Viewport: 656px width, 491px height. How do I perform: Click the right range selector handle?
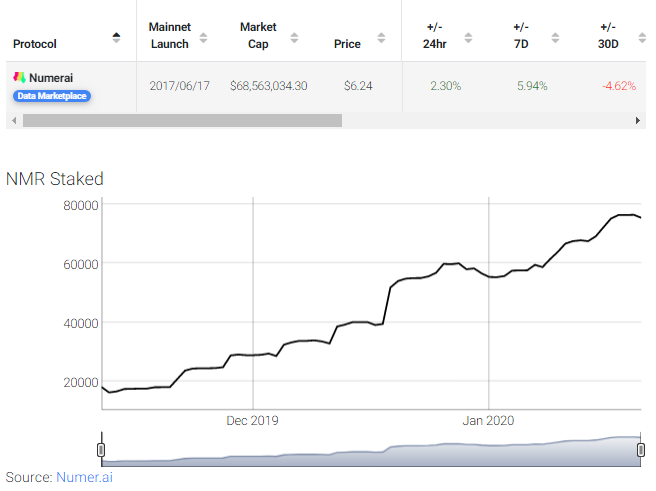(x=641, y=450)
